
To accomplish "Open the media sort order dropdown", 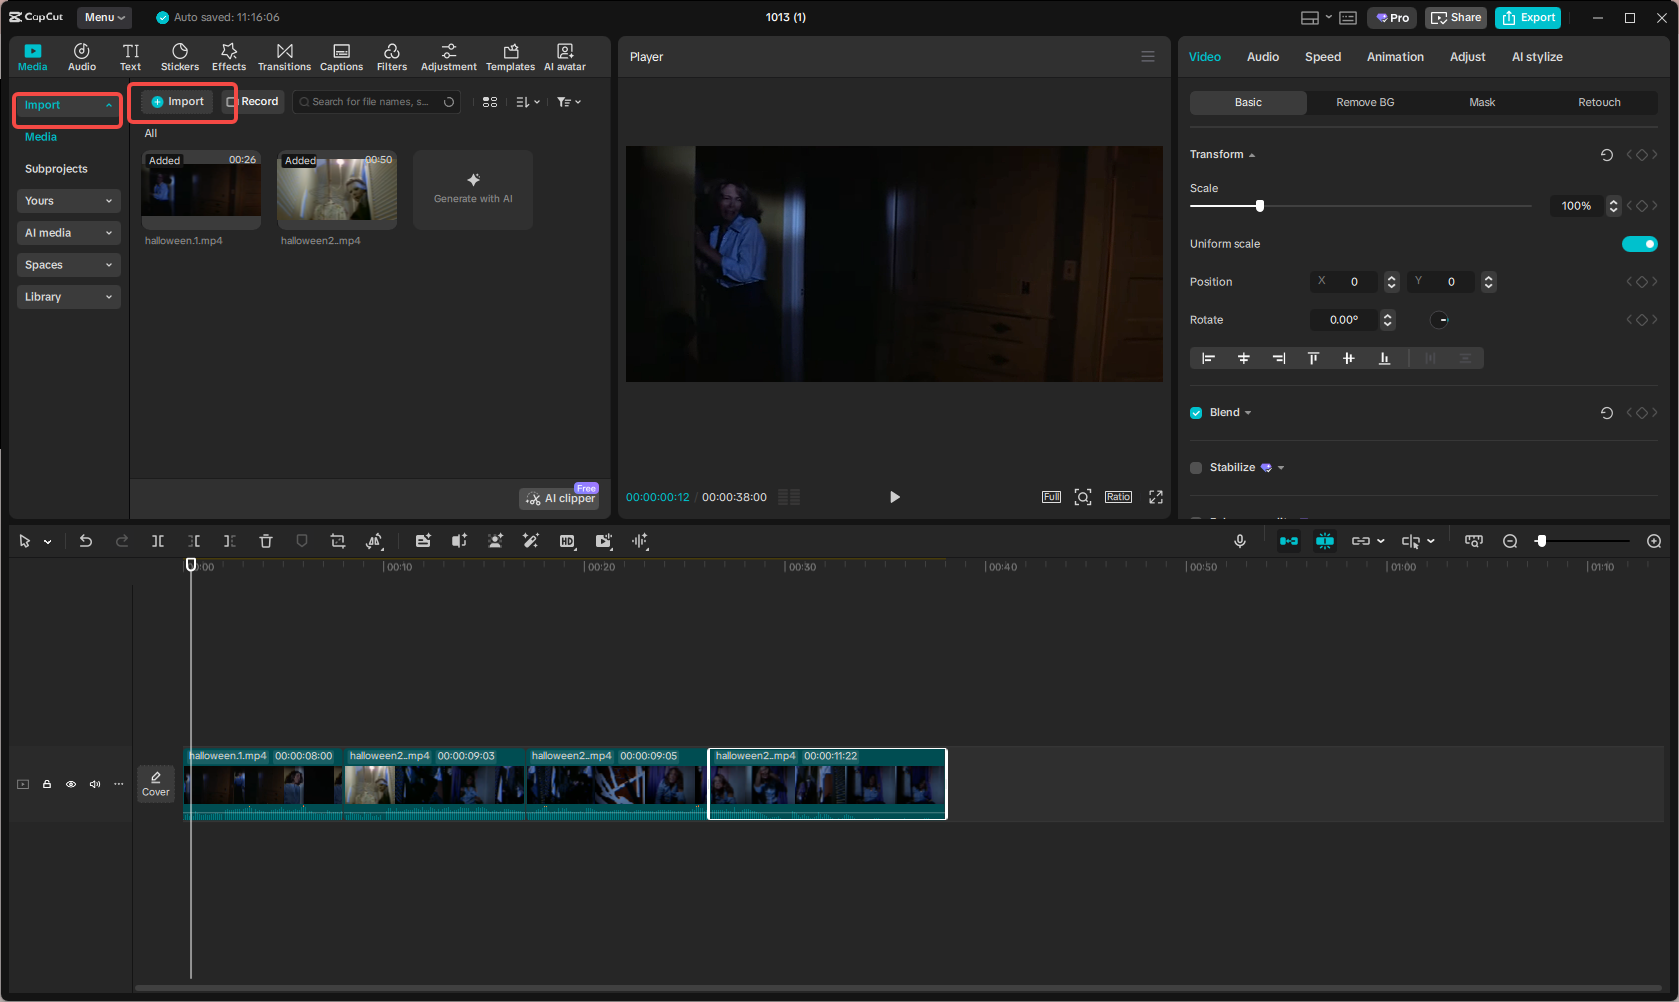I will tap(528, 102).
